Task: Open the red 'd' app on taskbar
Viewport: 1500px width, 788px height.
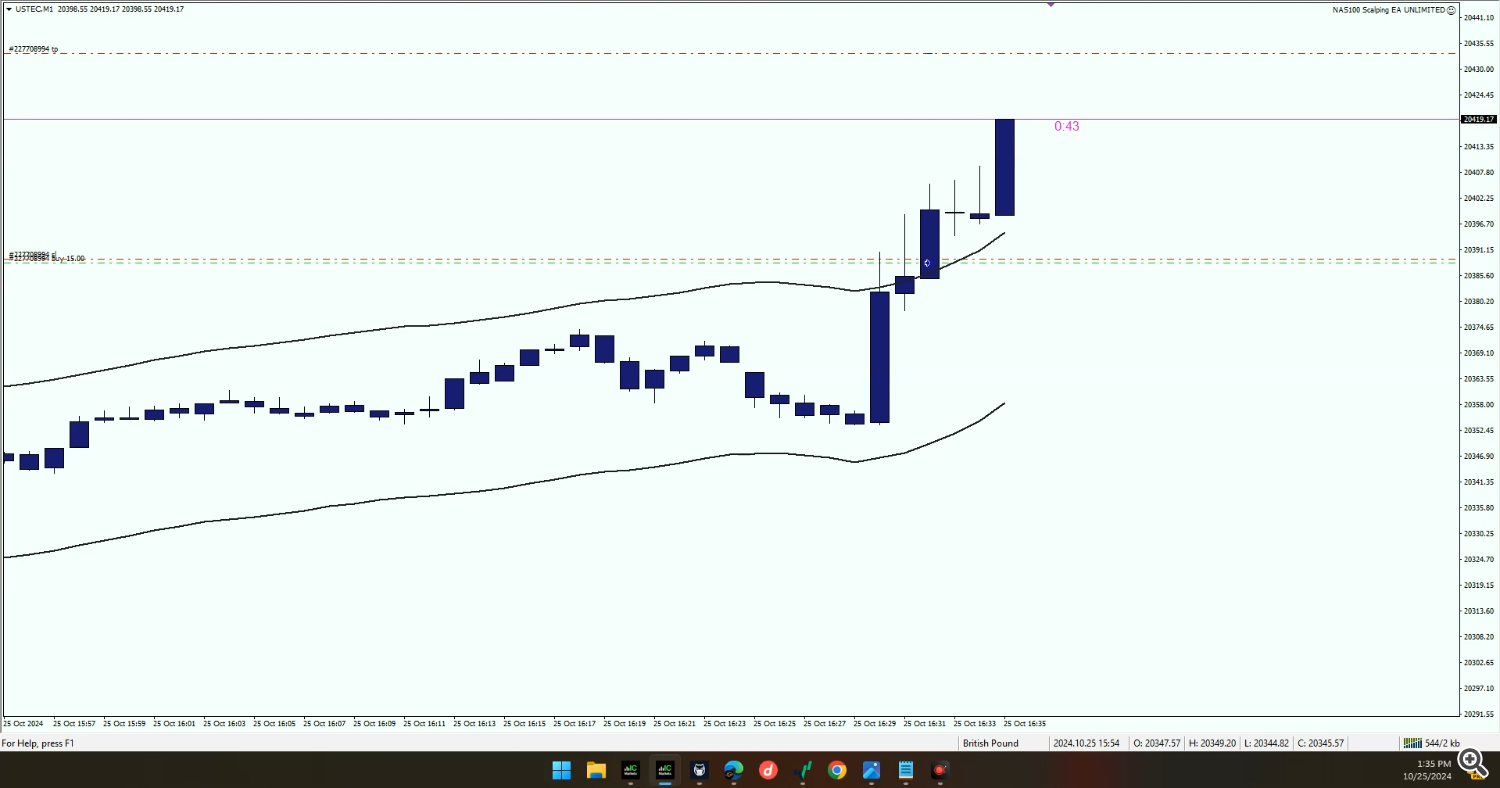Action: [768, 770]
